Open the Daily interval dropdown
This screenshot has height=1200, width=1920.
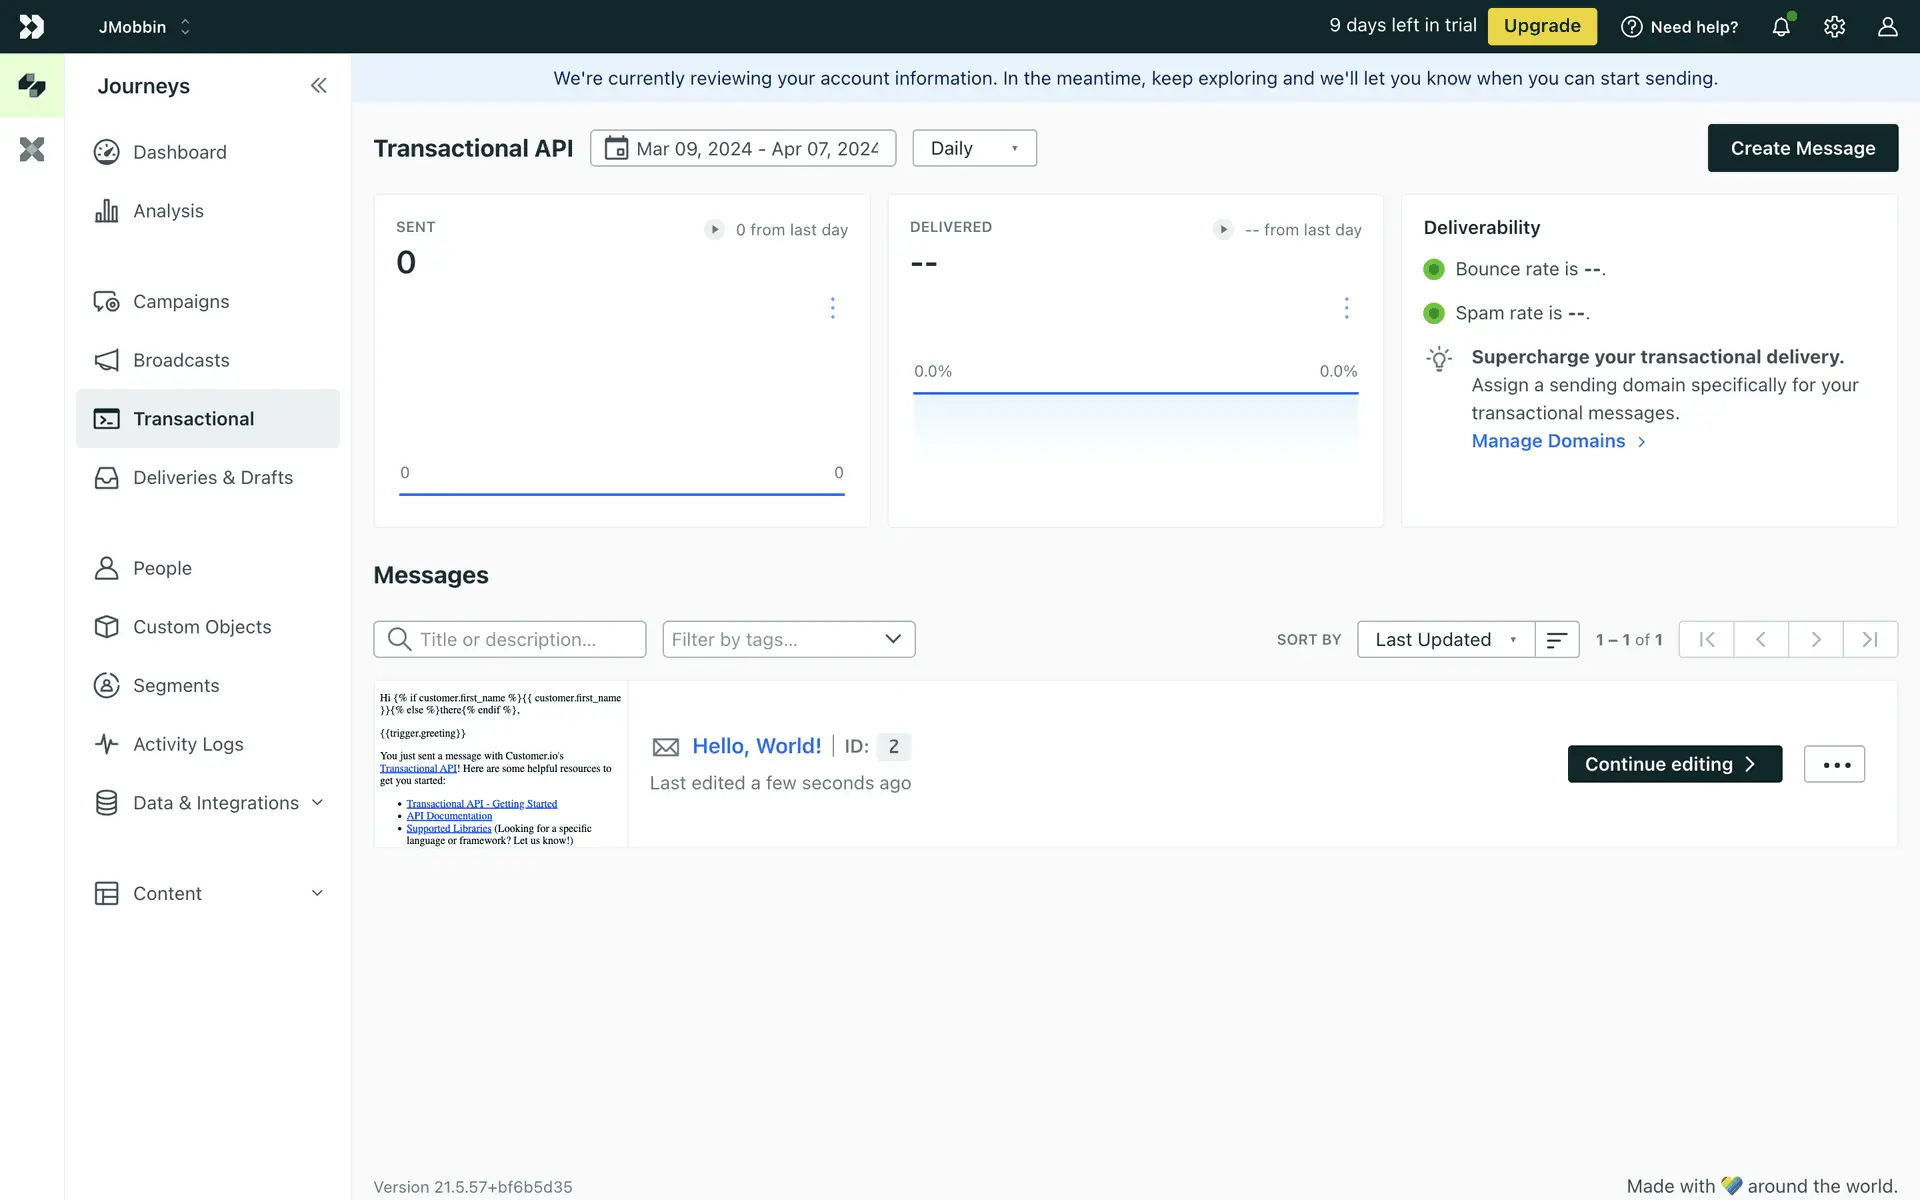click(974, 148)
